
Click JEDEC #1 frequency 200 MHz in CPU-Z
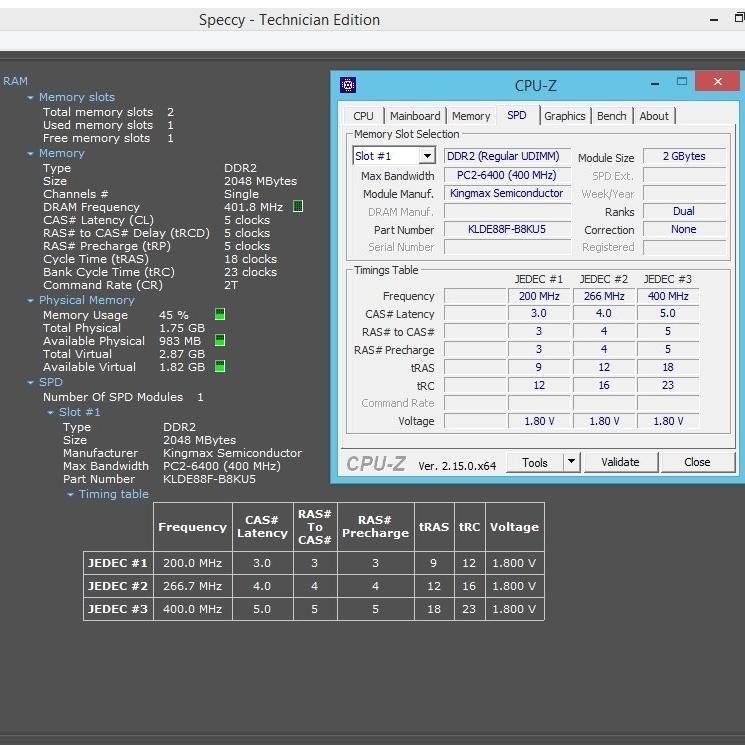point(539,296)
